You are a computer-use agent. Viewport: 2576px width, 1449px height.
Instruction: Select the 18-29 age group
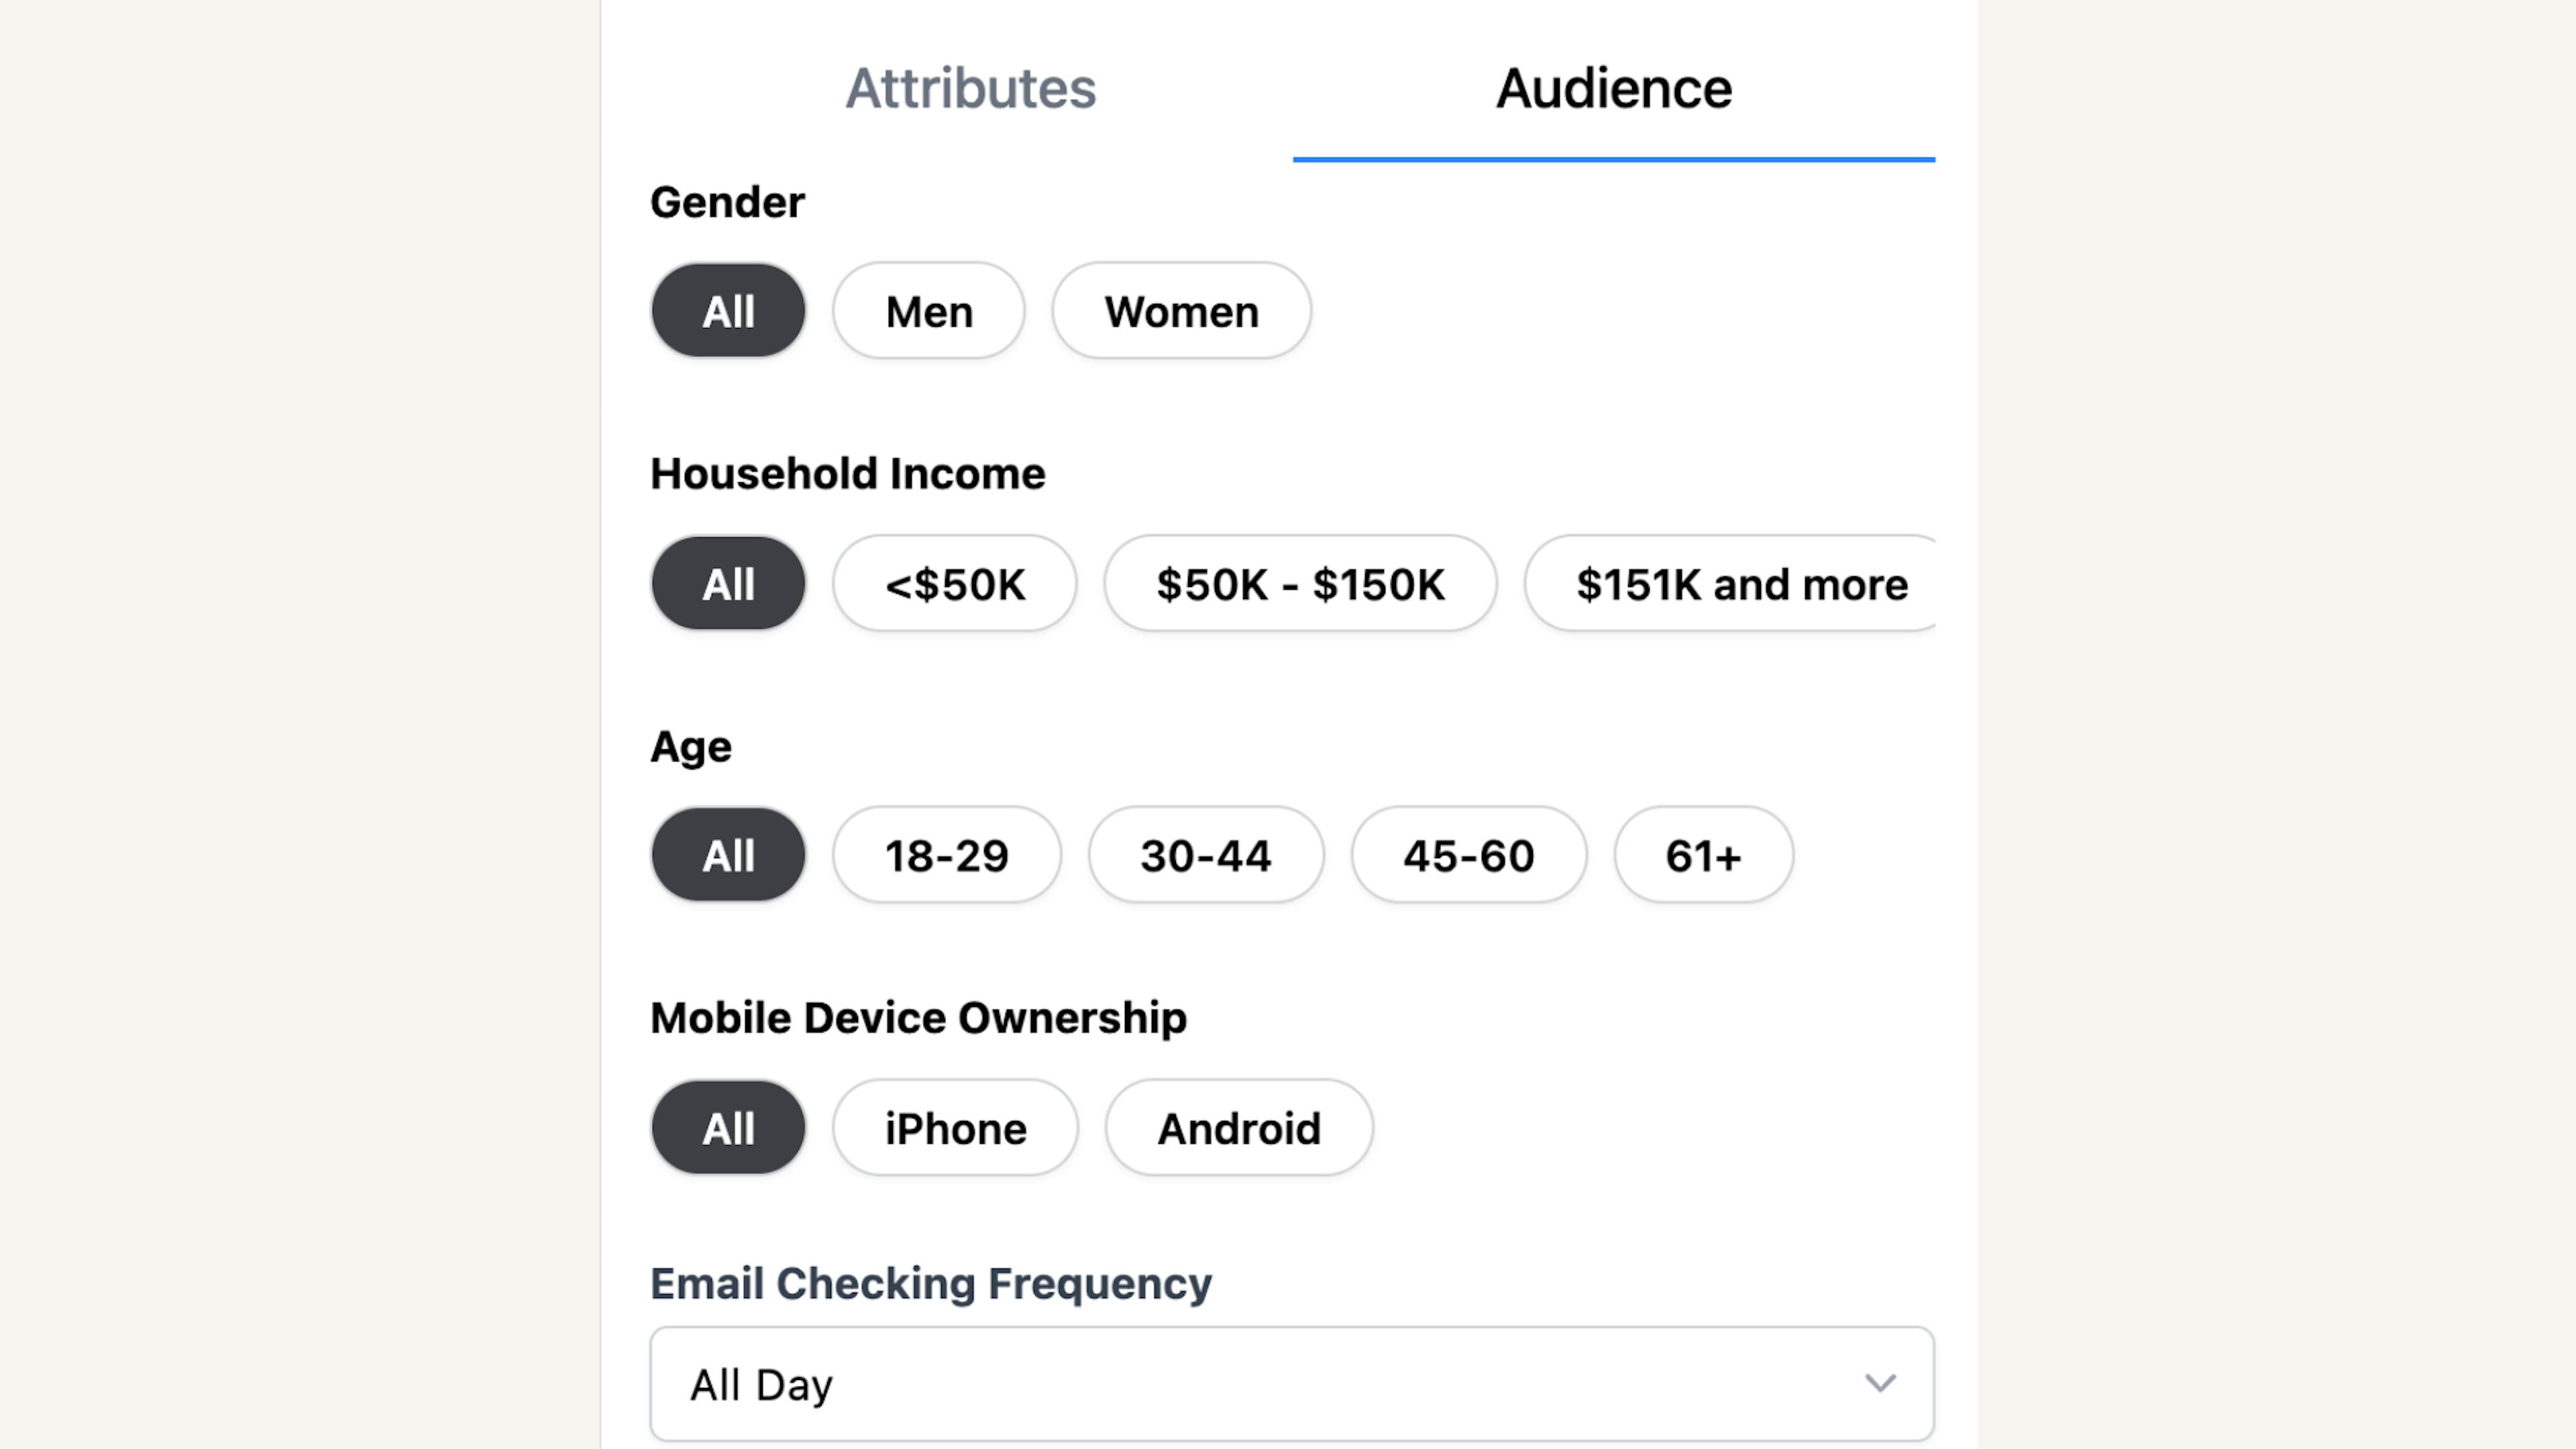point(947,855)
